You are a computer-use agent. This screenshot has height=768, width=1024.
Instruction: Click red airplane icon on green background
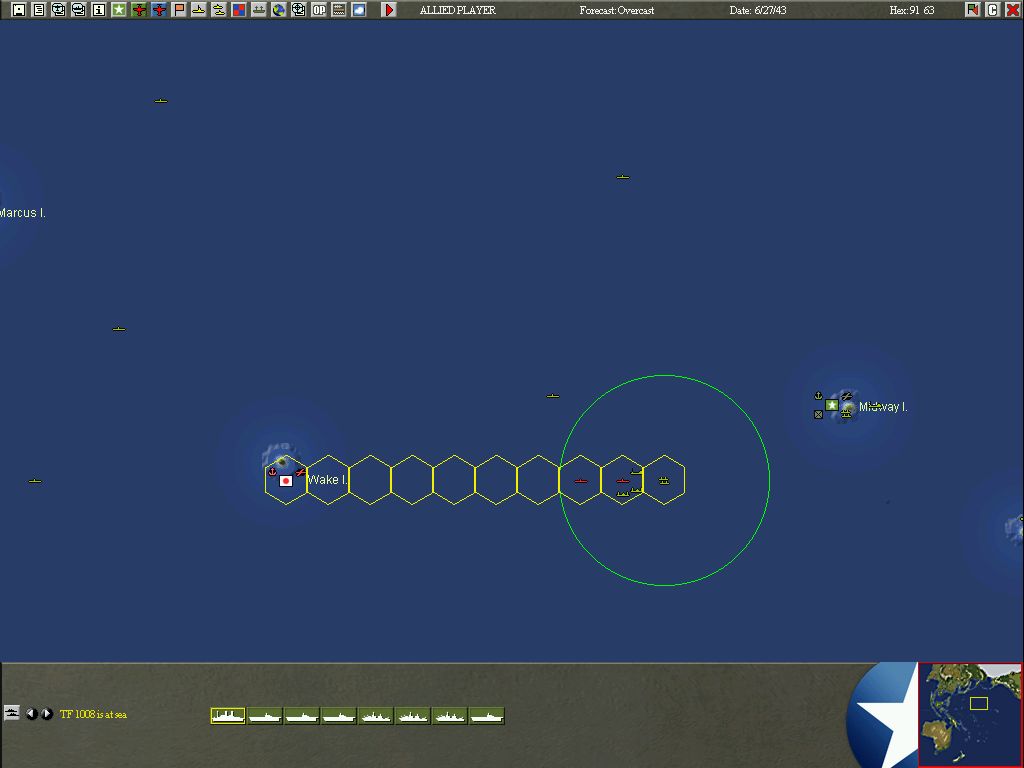139,10
